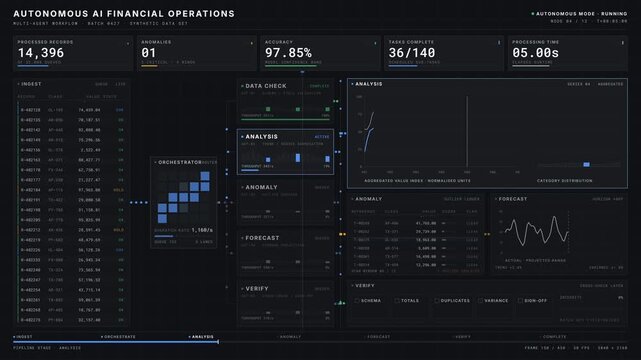Enable the Variance check

click(x=480, y=300)
